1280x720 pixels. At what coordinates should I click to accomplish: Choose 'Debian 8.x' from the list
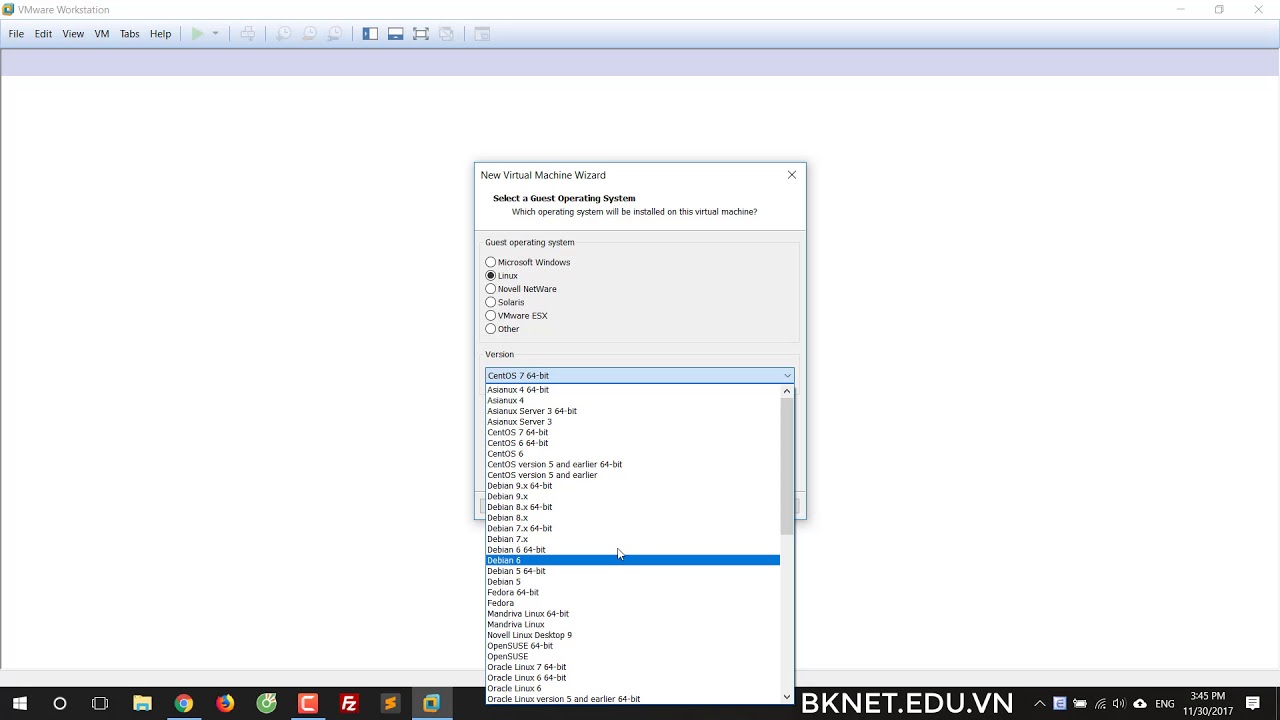coord(632,518)
